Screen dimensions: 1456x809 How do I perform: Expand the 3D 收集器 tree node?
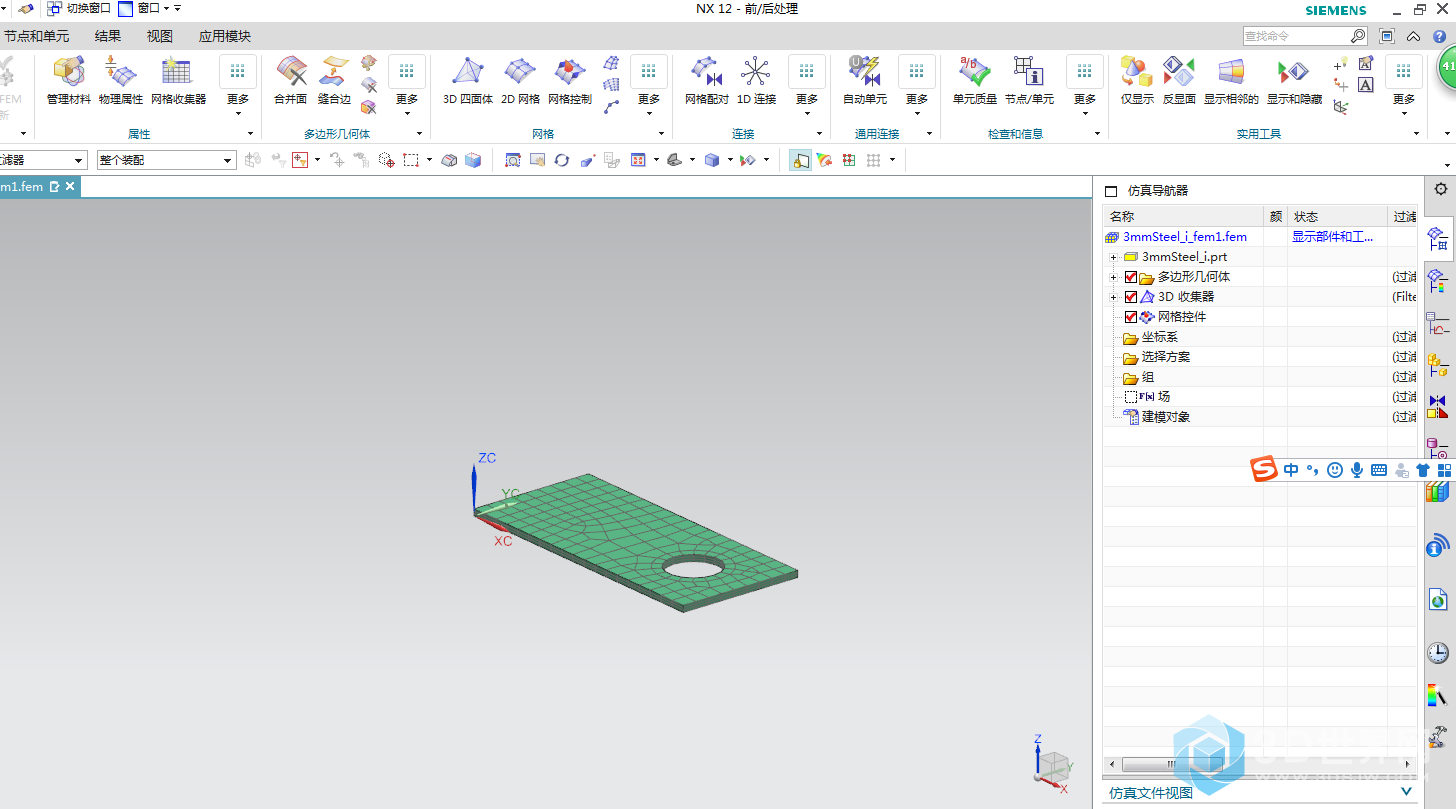[x=1113, y=297]
